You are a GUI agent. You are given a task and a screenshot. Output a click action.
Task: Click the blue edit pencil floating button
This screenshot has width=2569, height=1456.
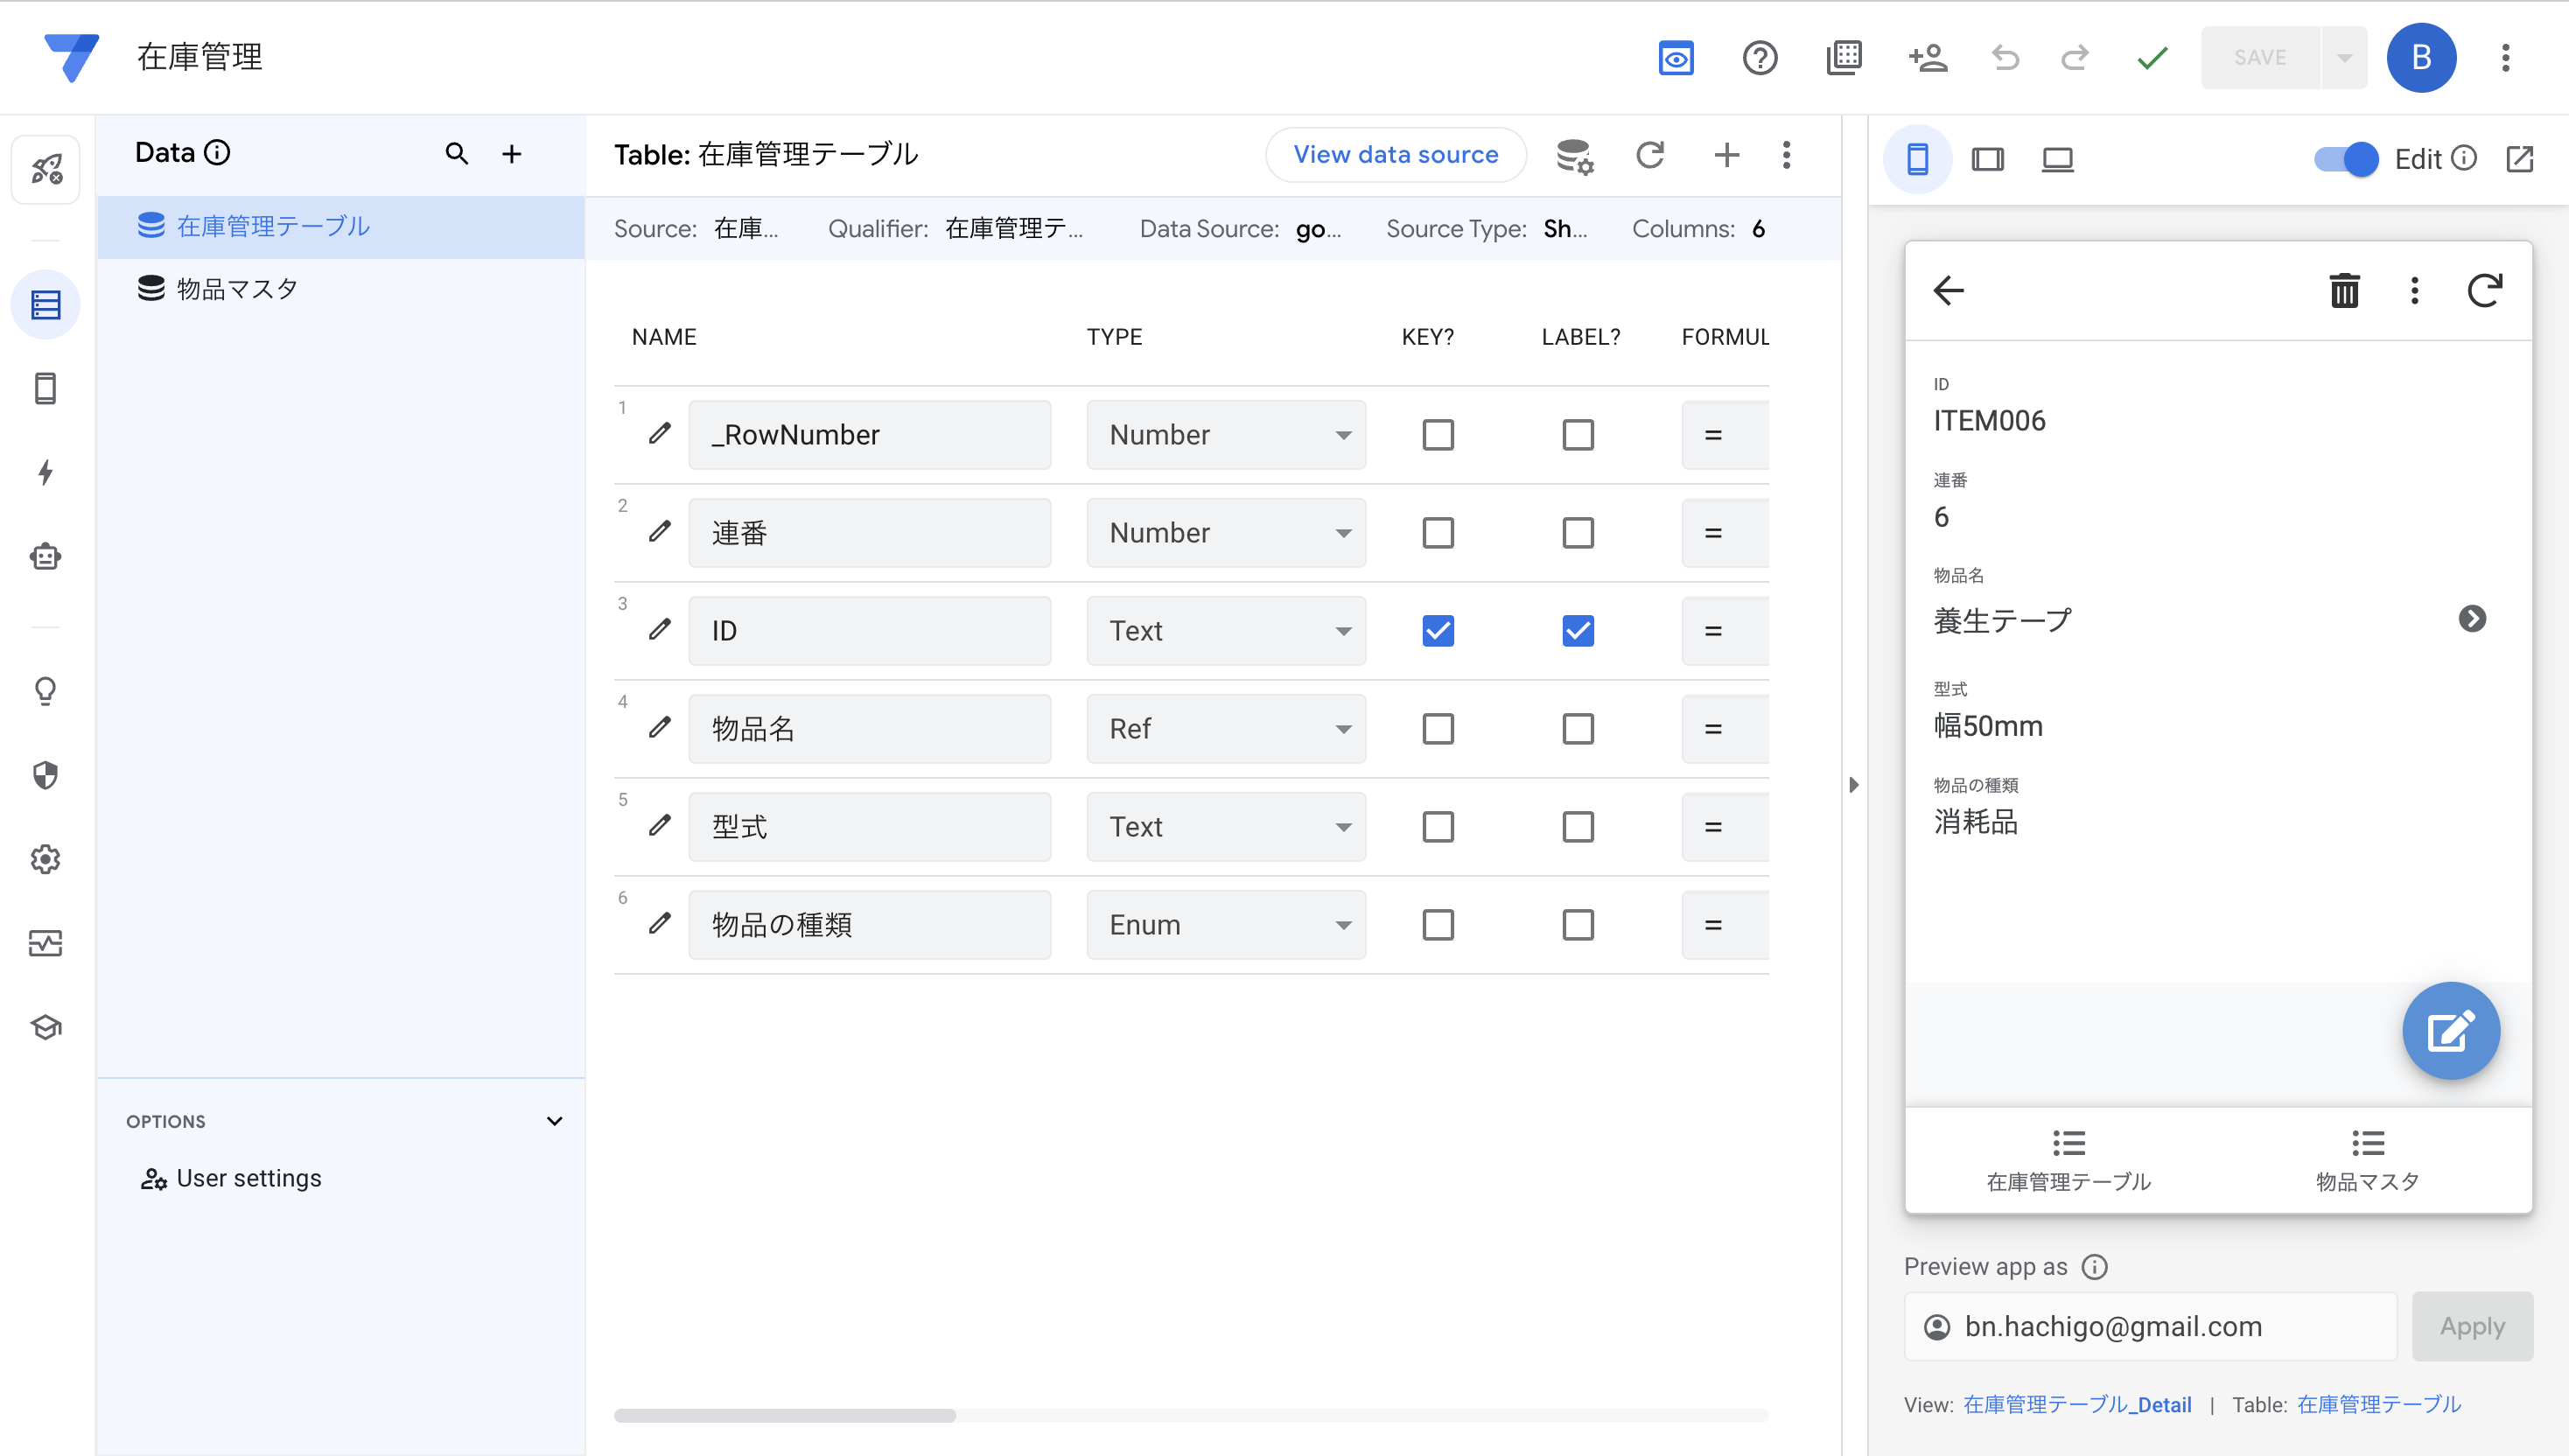2450,1031
